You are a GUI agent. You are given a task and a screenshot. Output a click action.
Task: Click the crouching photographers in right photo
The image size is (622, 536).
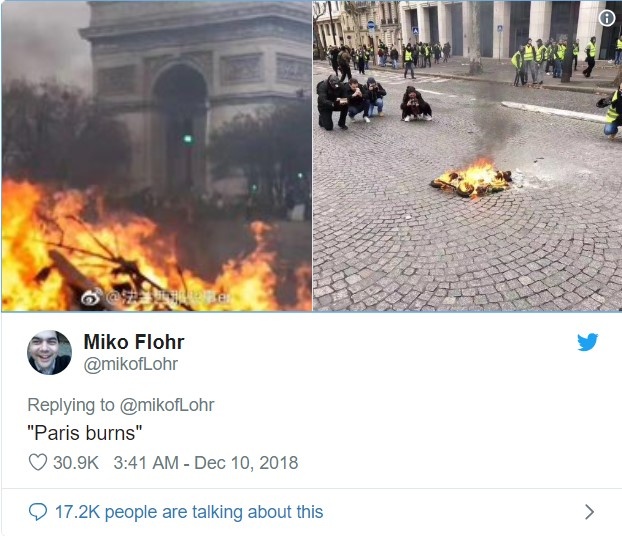point(373,102)
